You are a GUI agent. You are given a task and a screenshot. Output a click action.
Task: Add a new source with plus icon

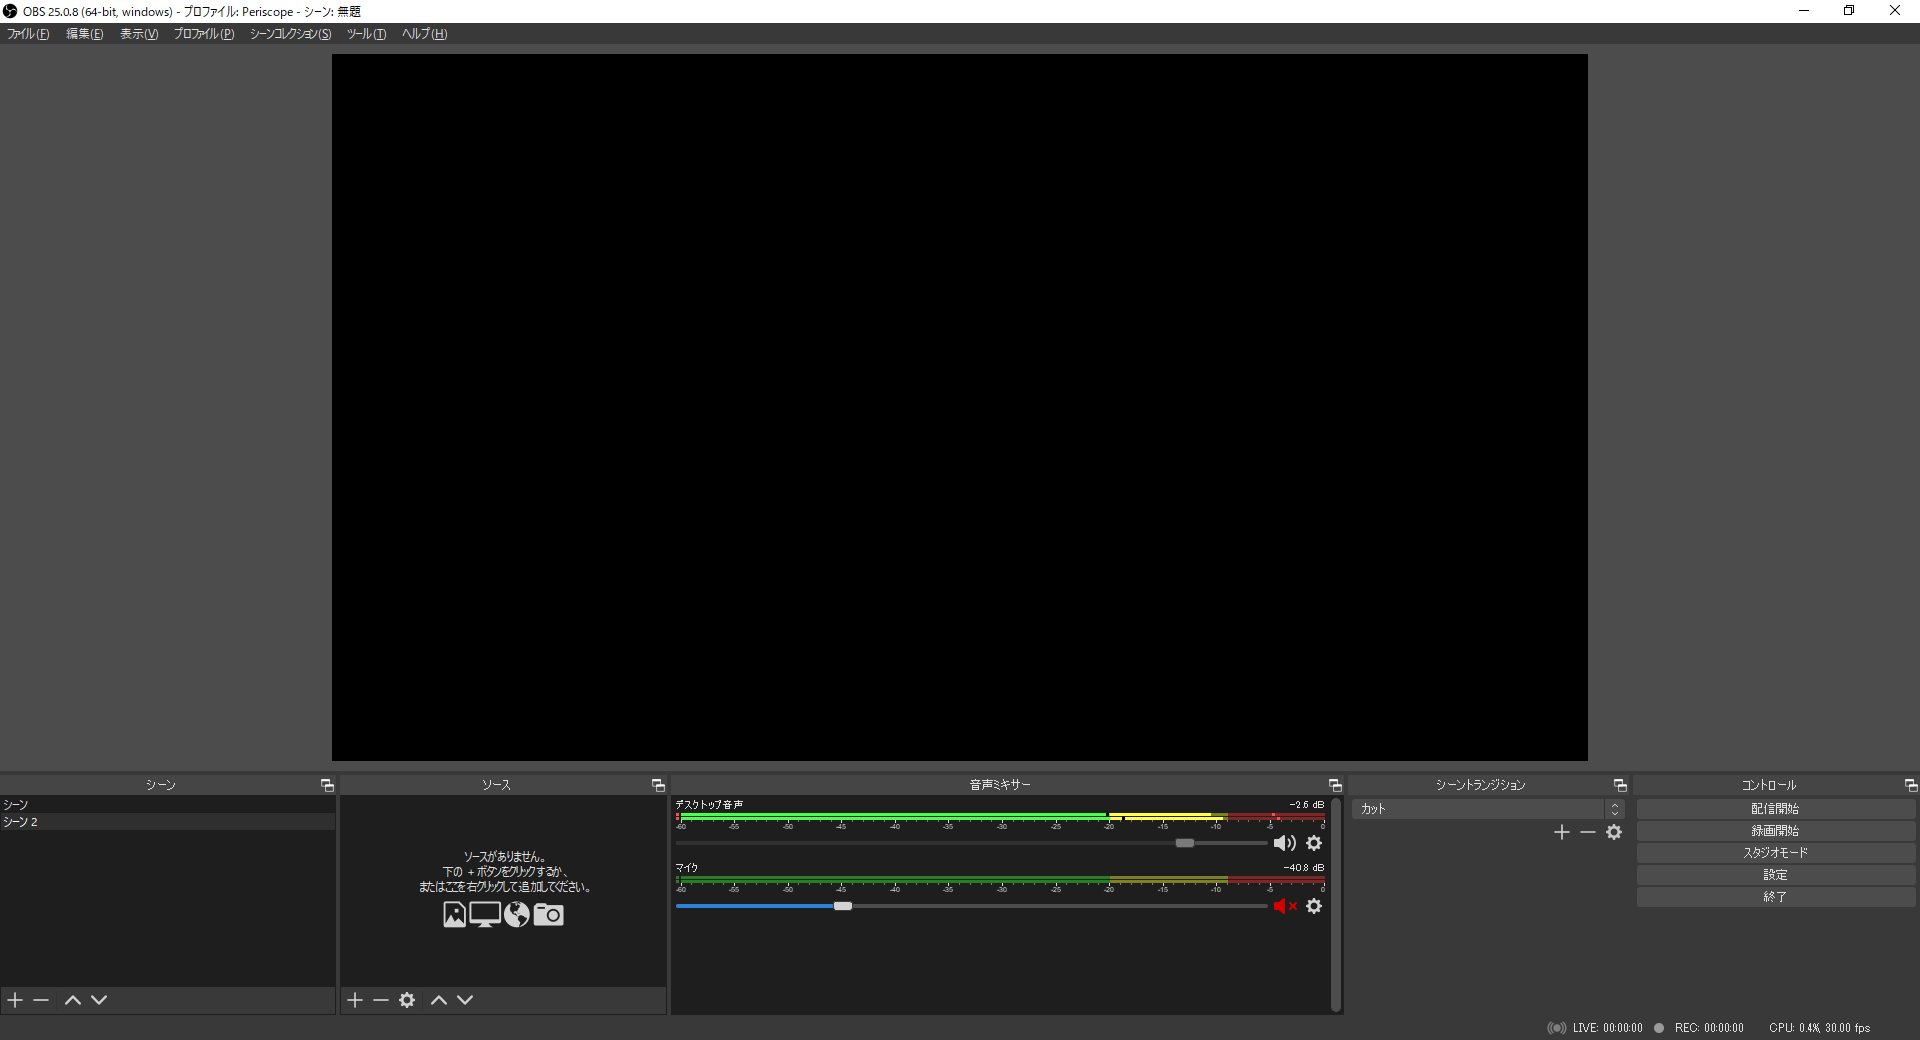click(355, 1000)
